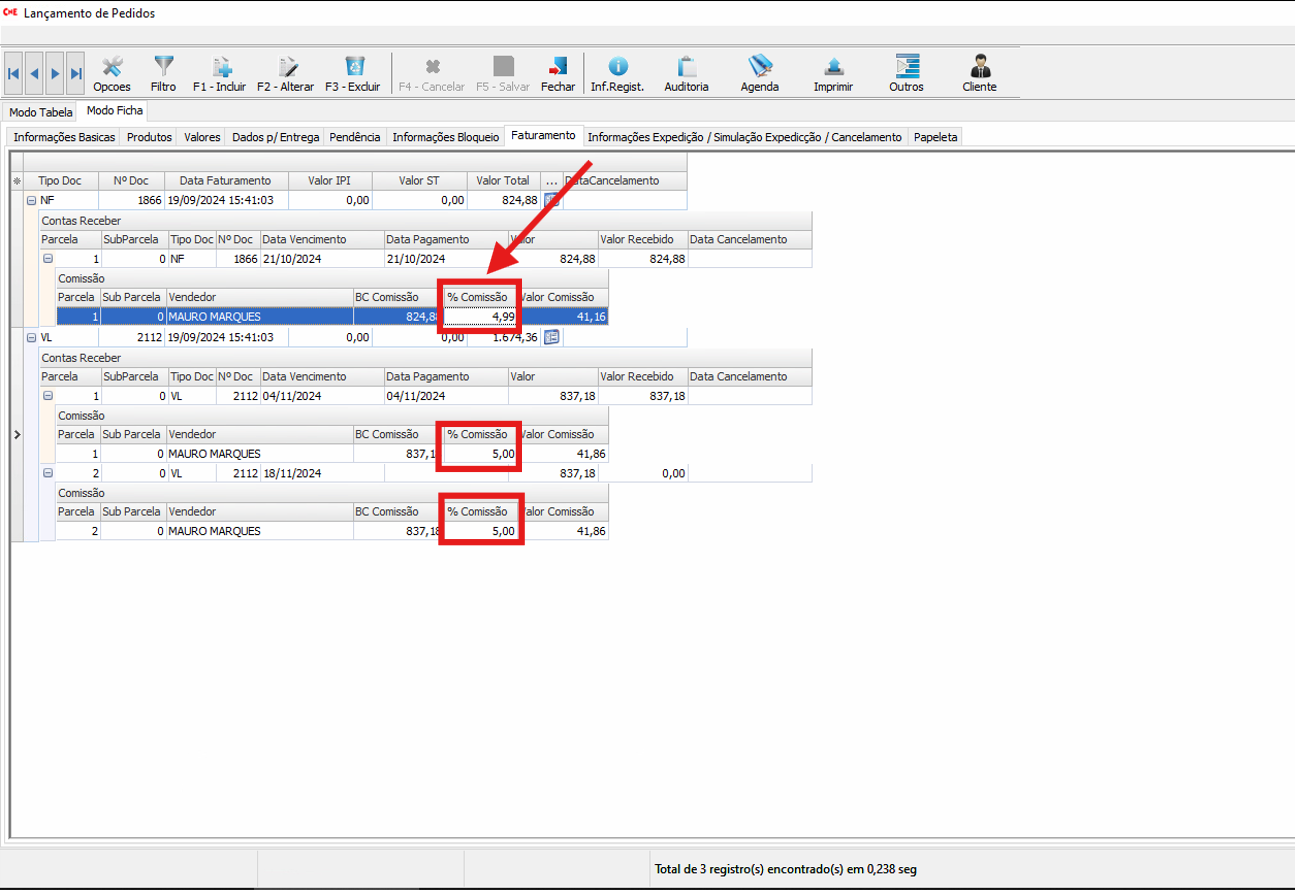
Task: Click the Opcoes tools icon
Action: pos(112,68)
